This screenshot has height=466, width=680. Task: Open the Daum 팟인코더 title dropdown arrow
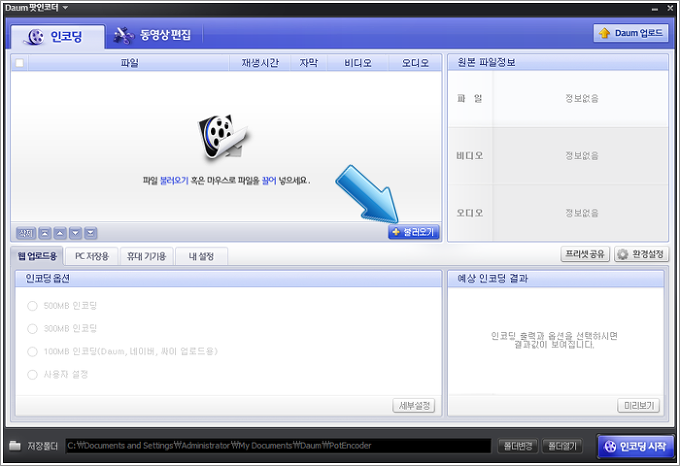click(65, 8)
